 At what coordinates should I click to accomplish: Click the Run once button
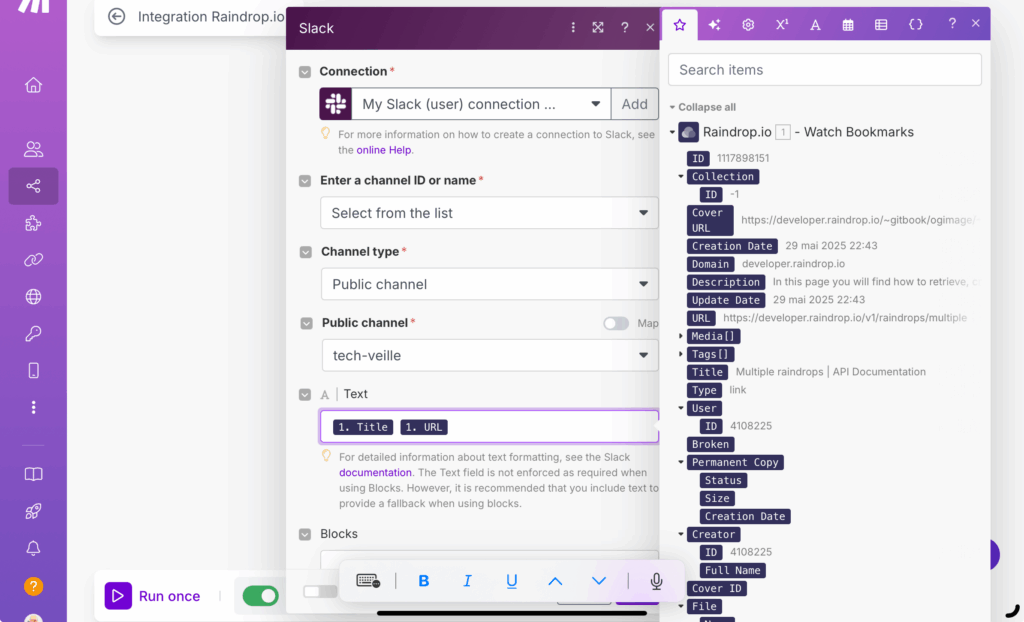point(153,596)
